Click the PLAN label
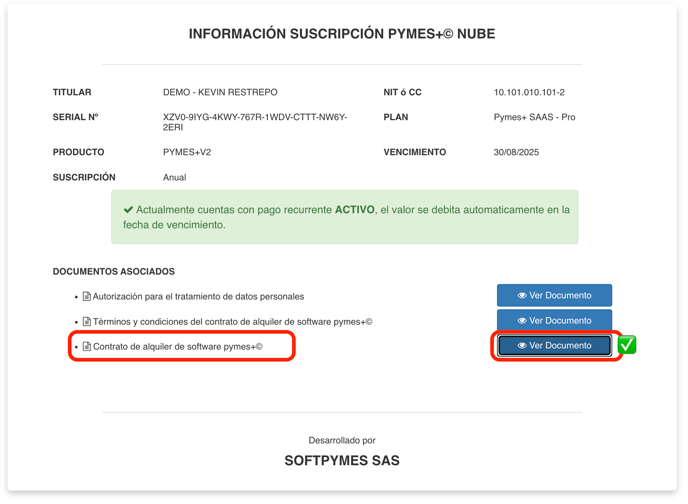The height and width of the screenshot is (504, 688). point(396,117)
